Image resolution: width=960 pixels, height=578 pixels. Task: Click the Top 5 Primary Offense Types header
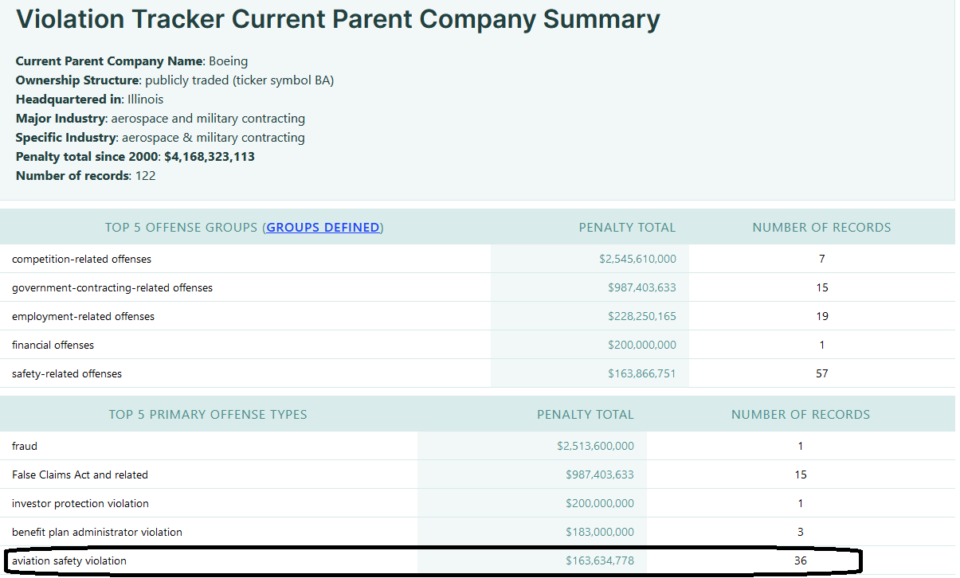pyautogui.click(x=208, y=414)
